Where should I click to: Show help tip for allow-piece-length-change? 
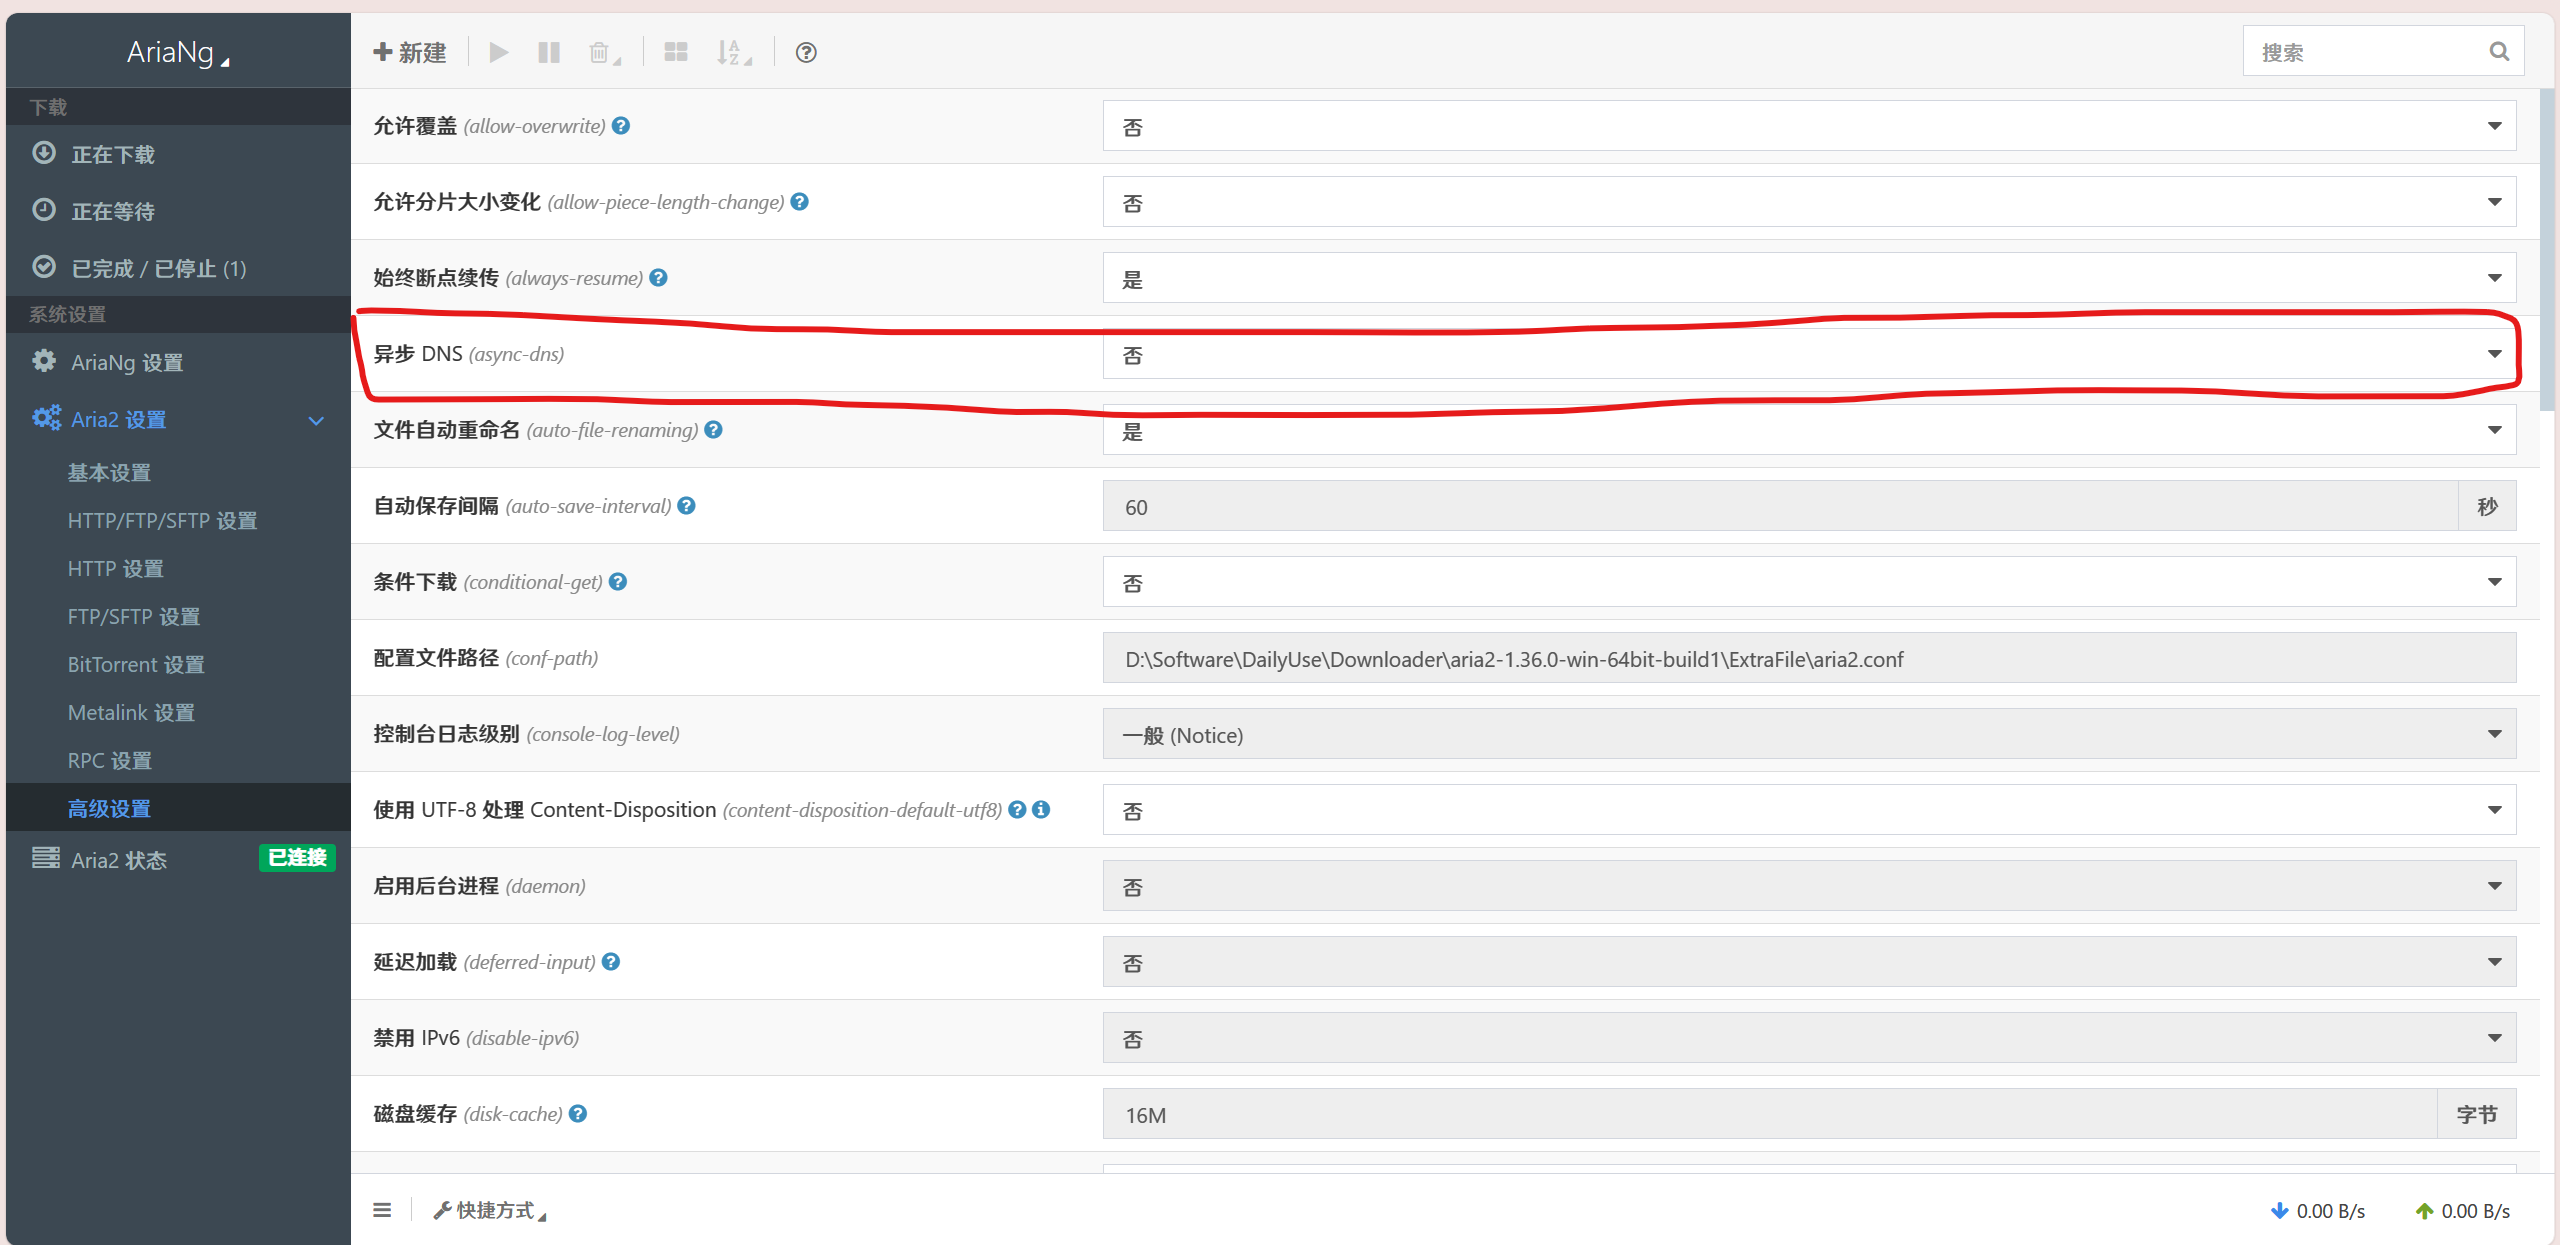(800, 201)
